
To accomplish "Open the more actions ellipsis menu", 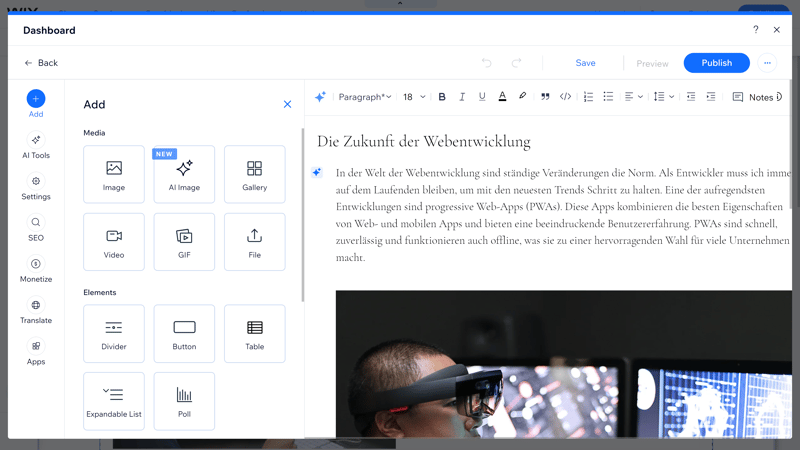I will tap(767, 63).
